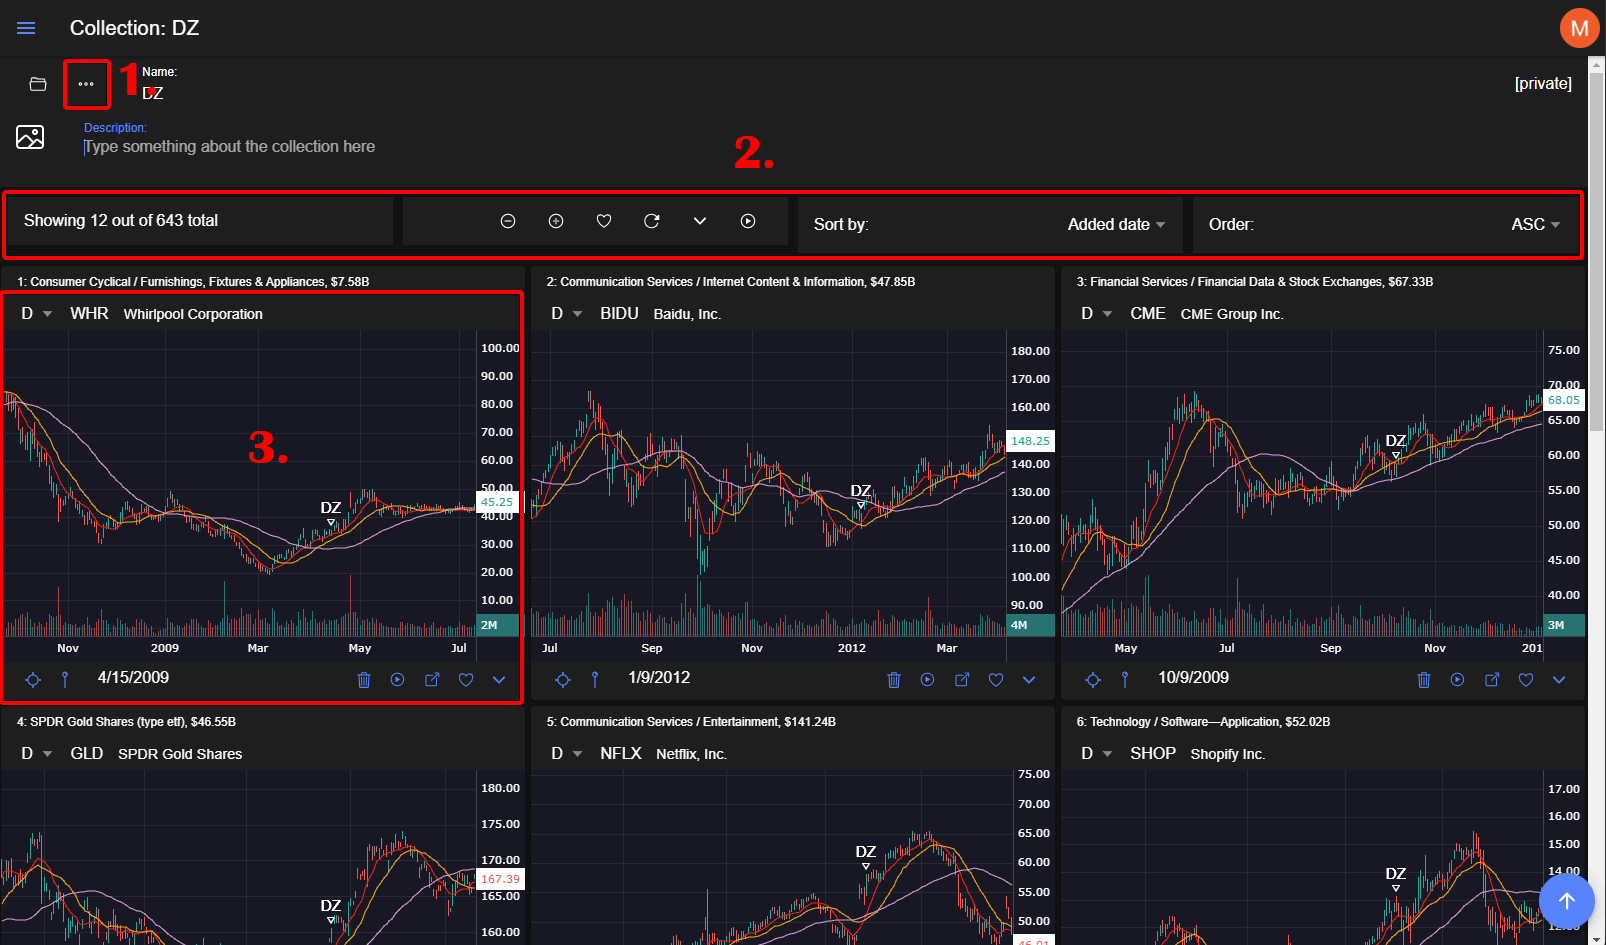Expand the WHR chart details chevron
Viewport: 1606px width, 945px height.
(x=499, y=680)
